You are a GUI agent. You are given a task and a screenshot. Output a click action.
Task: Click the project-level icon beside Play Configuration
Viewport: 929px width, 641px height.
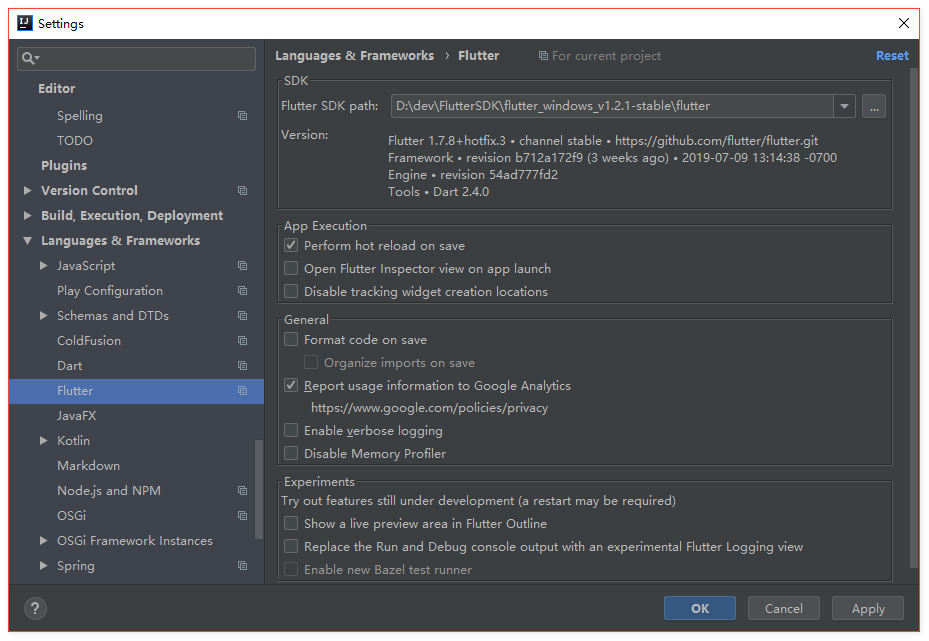point(242,290)
